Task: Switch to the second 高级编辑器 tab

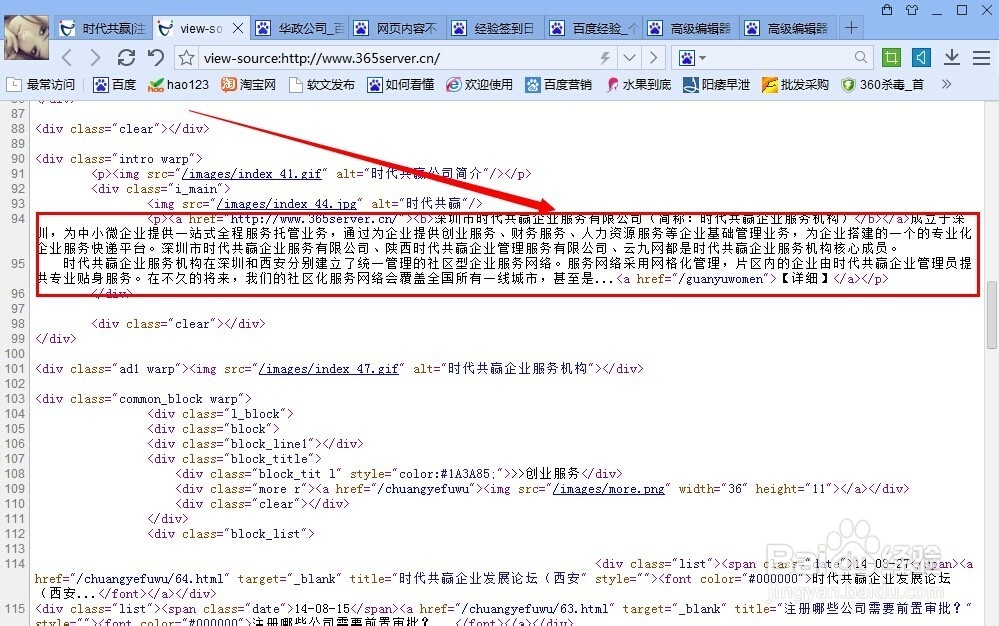Action: tap(789, 28)
